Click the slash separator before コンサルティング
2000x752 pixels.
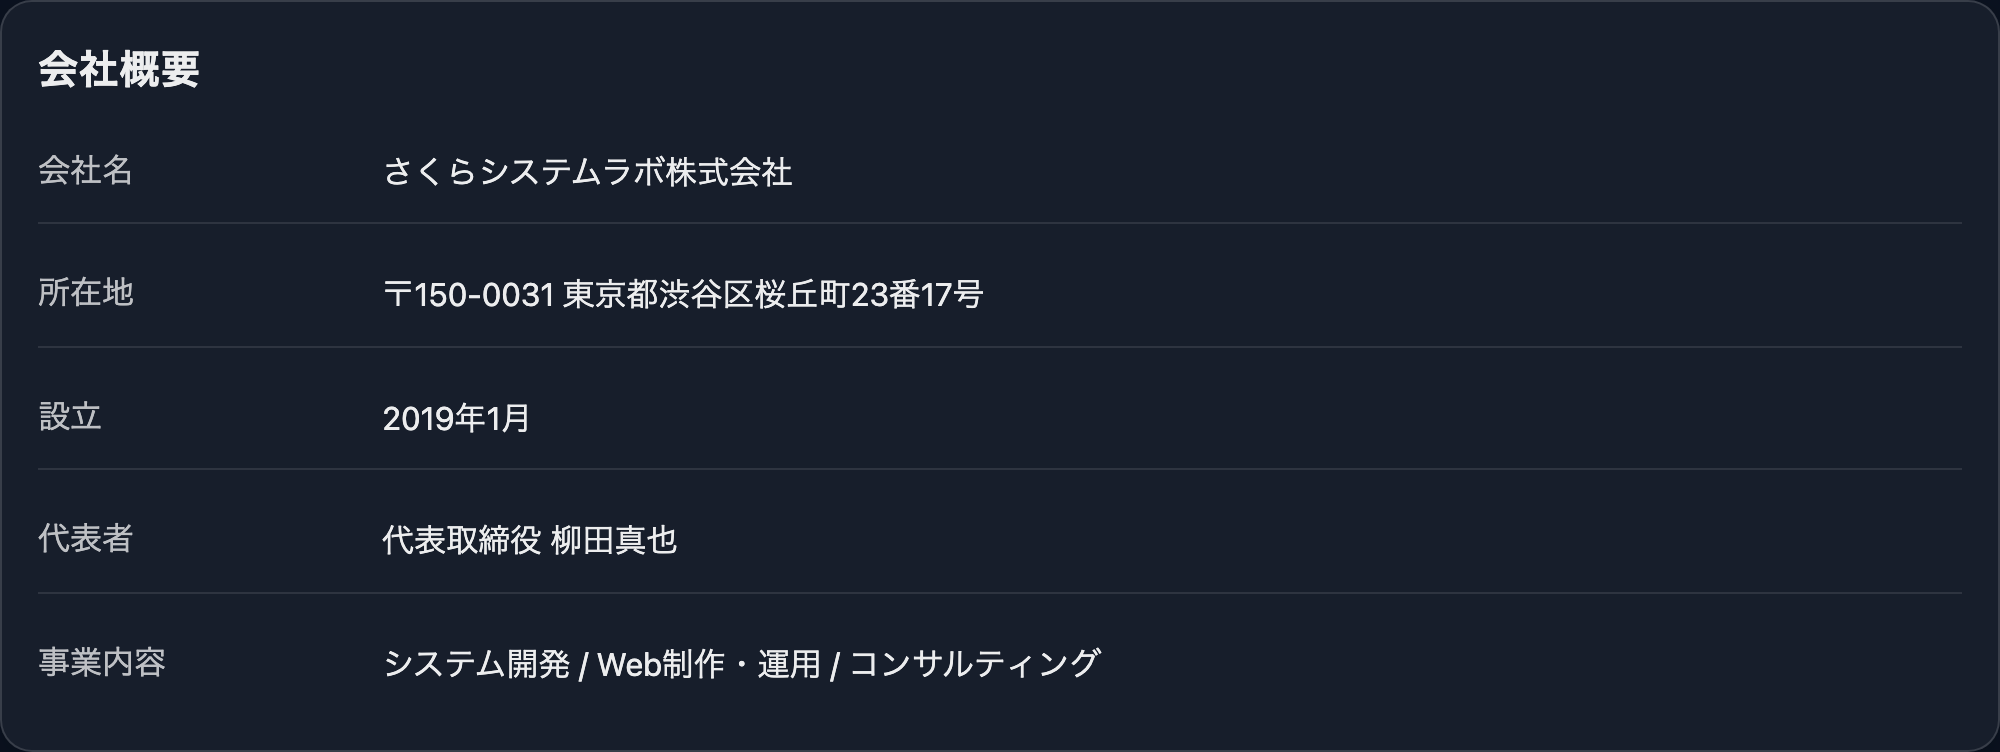[835, 665]
